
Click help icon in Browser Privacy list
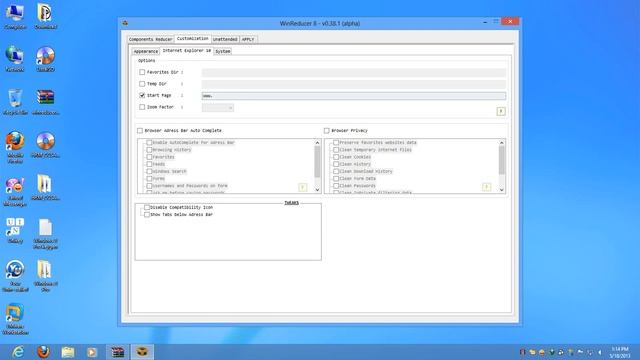(x=487, y=187)
